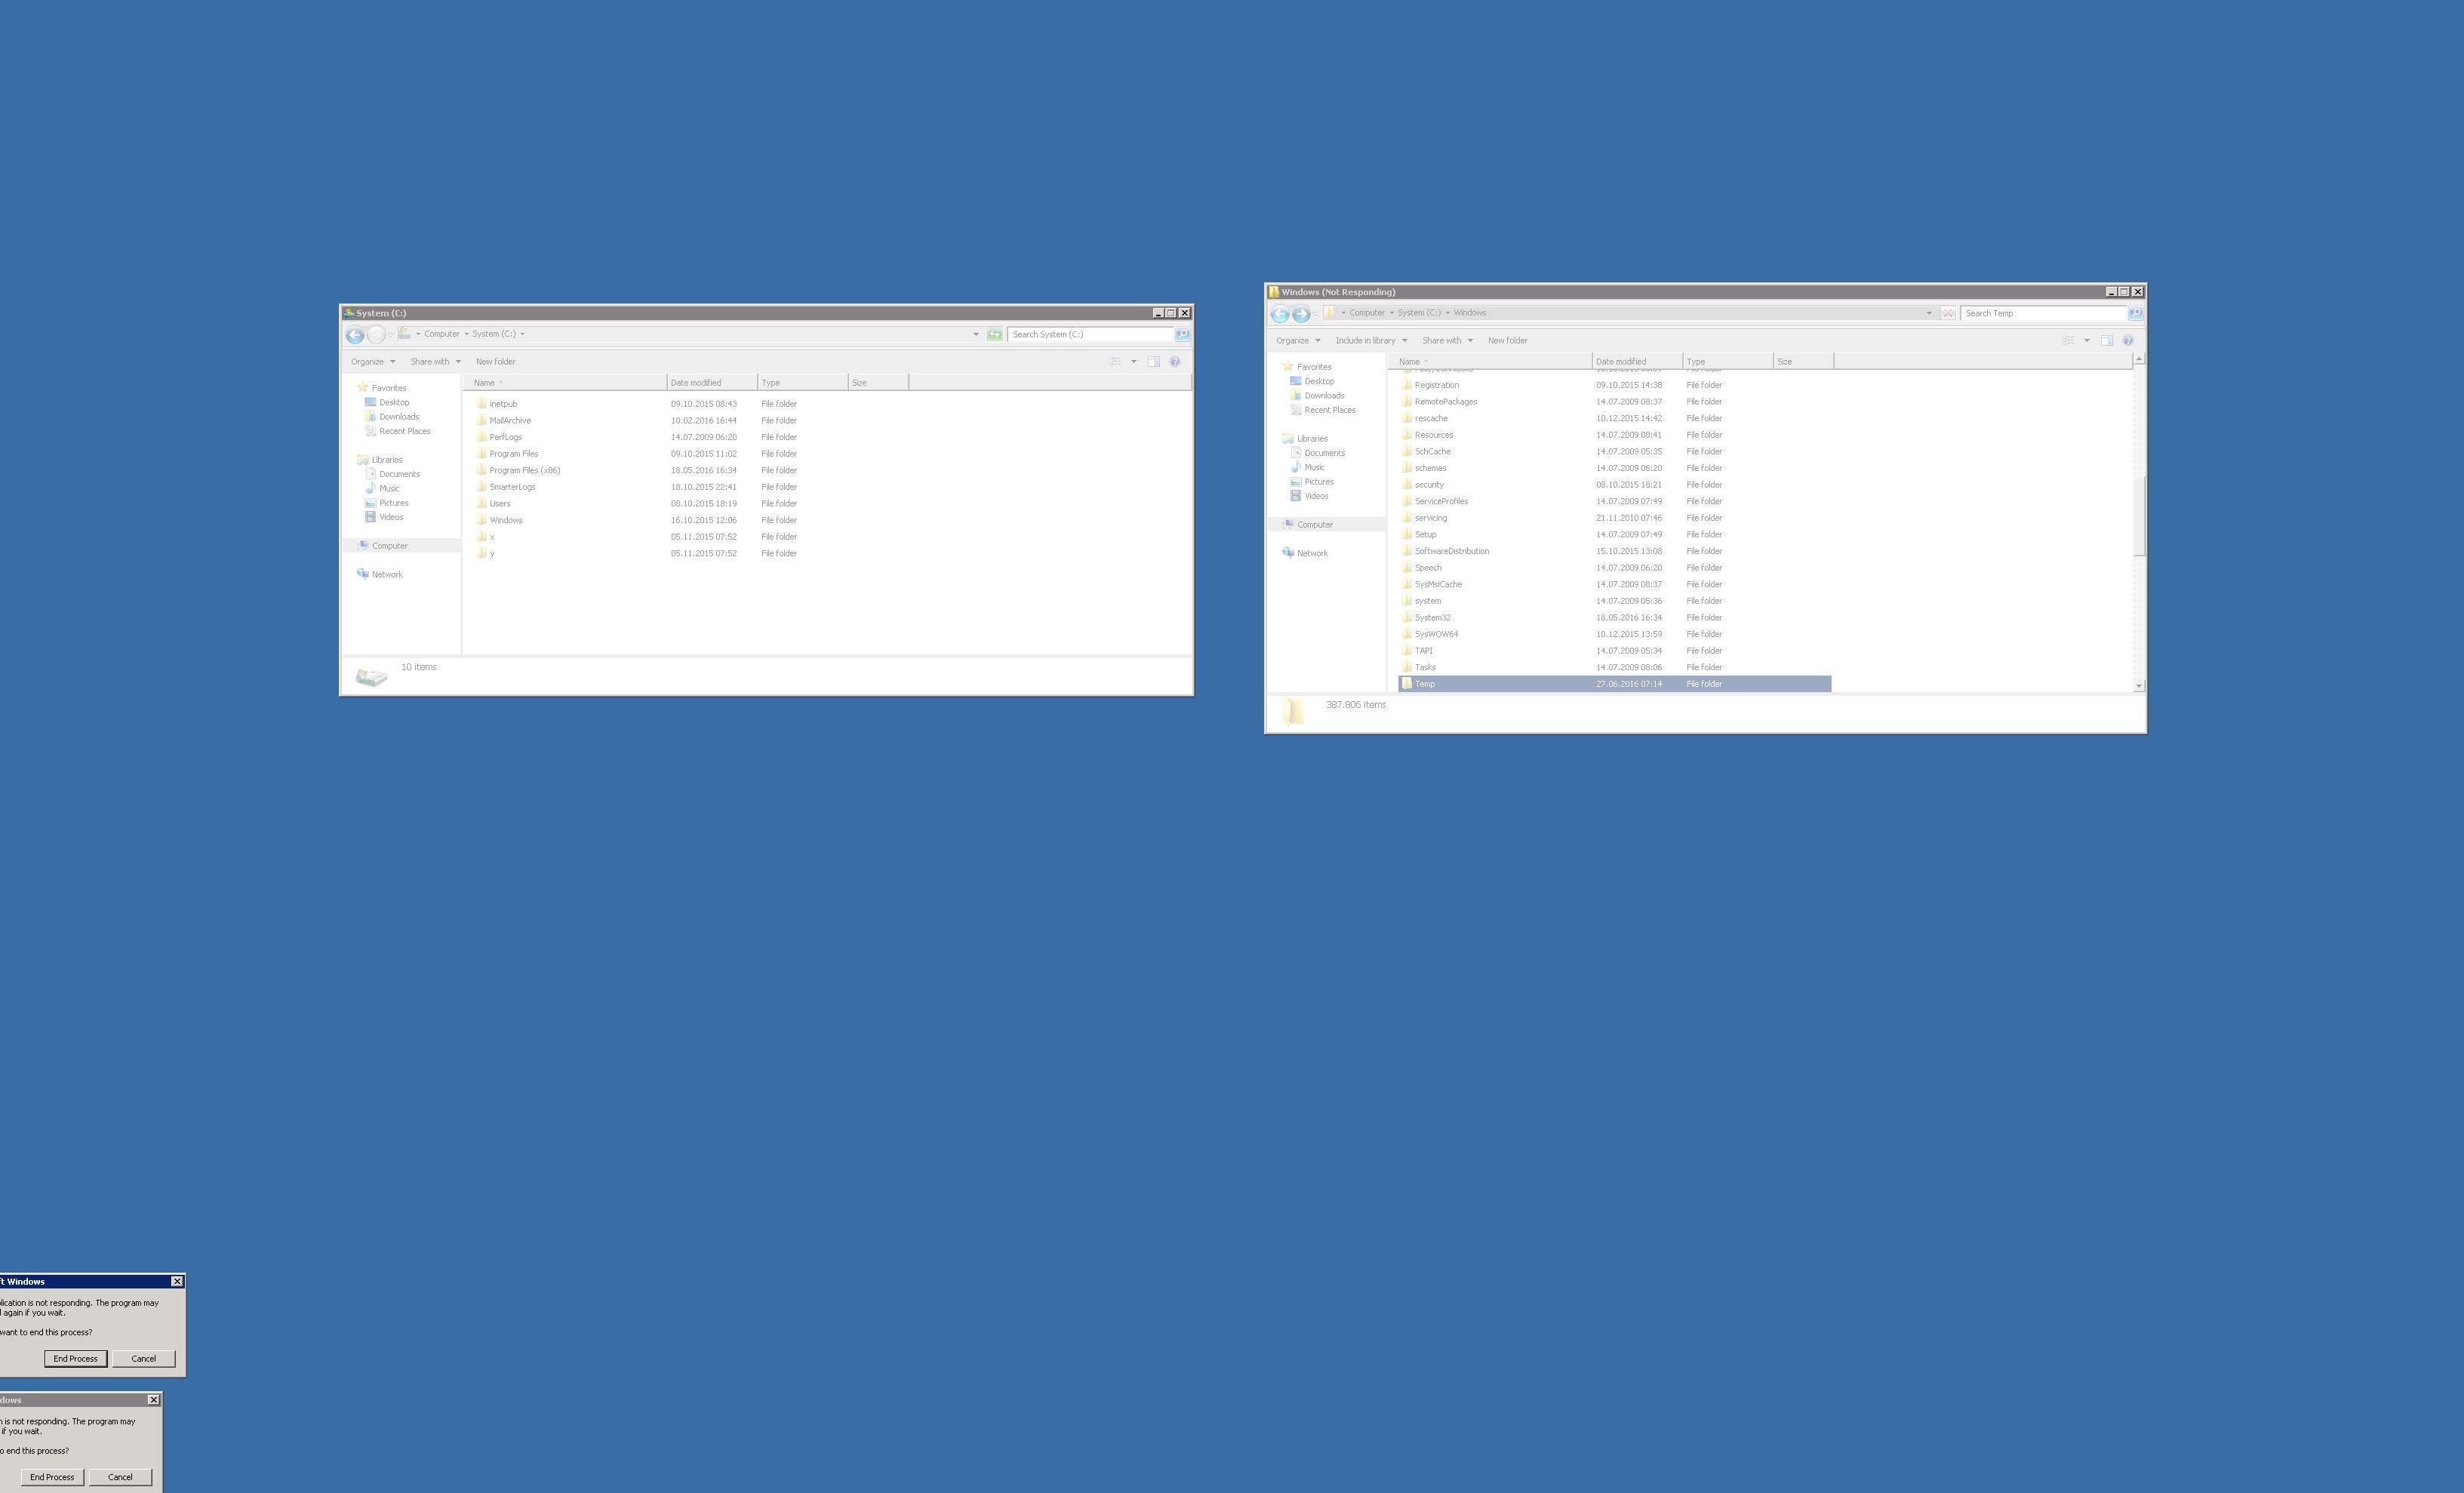Change view layout in the Windows window
Viewport: 2464px width, 1493px height.
[x=2068, y=341]
